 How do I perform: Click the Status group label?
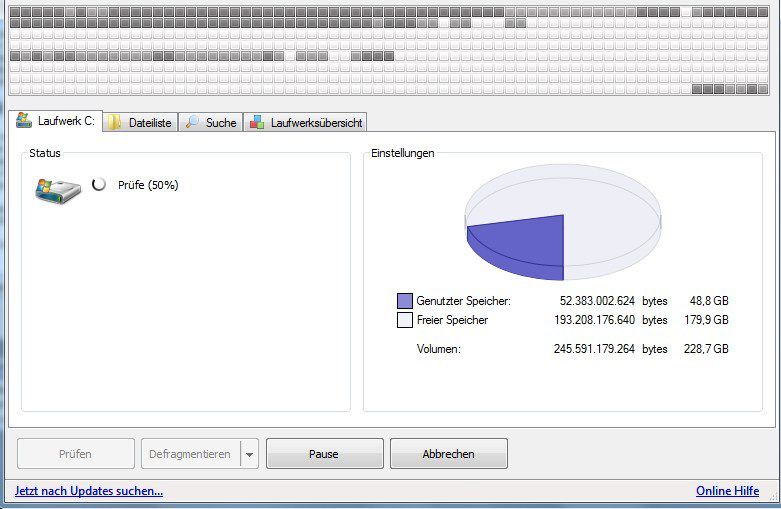click(x=45, y=153)
